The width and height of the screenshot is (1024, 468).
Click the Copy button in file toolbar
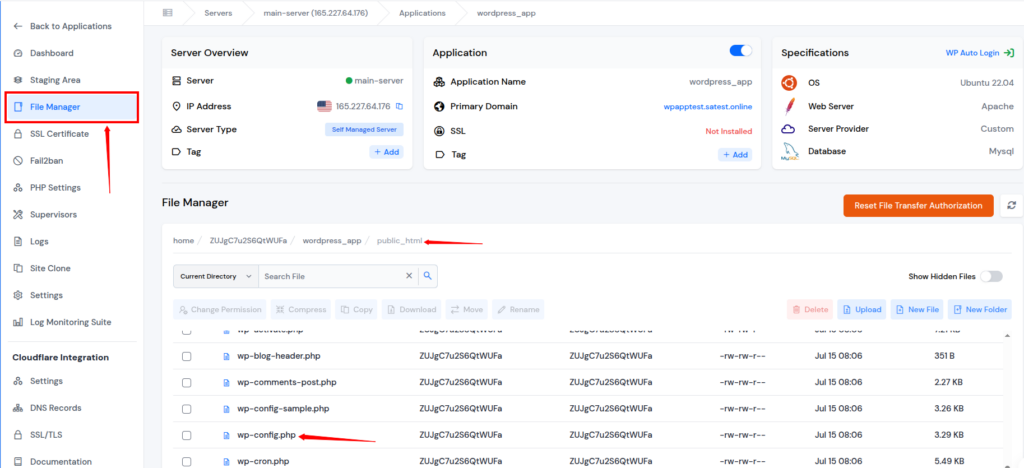[357, 309]
